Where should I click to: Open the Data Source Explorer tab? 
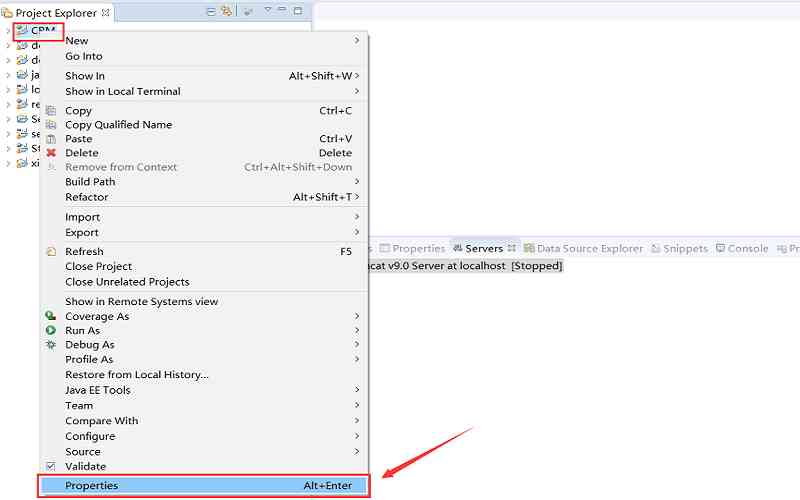584,248
